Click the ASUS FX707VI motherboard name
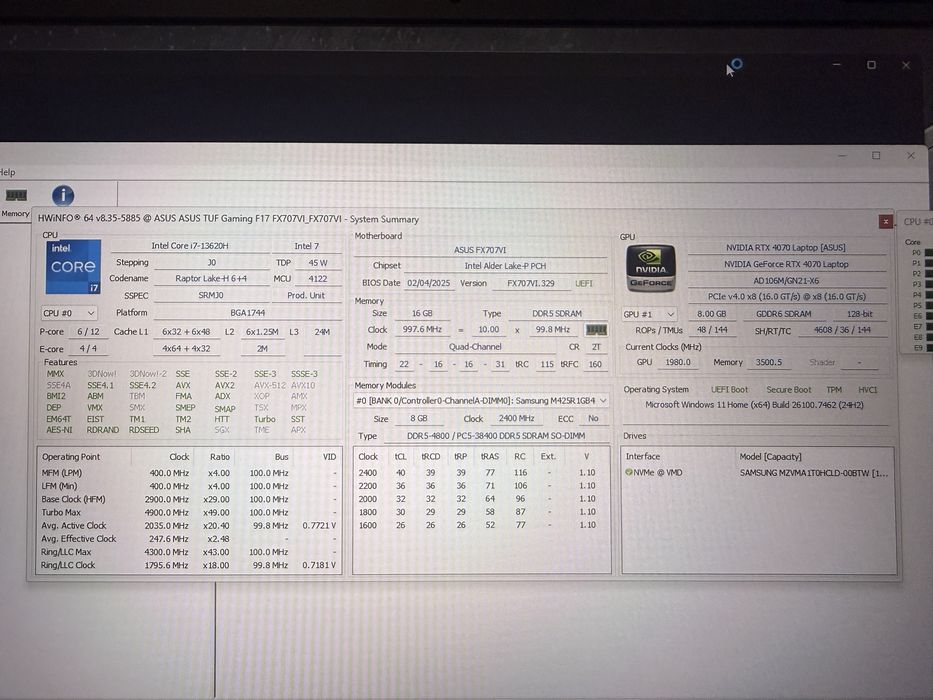The image size is (933, 700). (x=480, y=250)
